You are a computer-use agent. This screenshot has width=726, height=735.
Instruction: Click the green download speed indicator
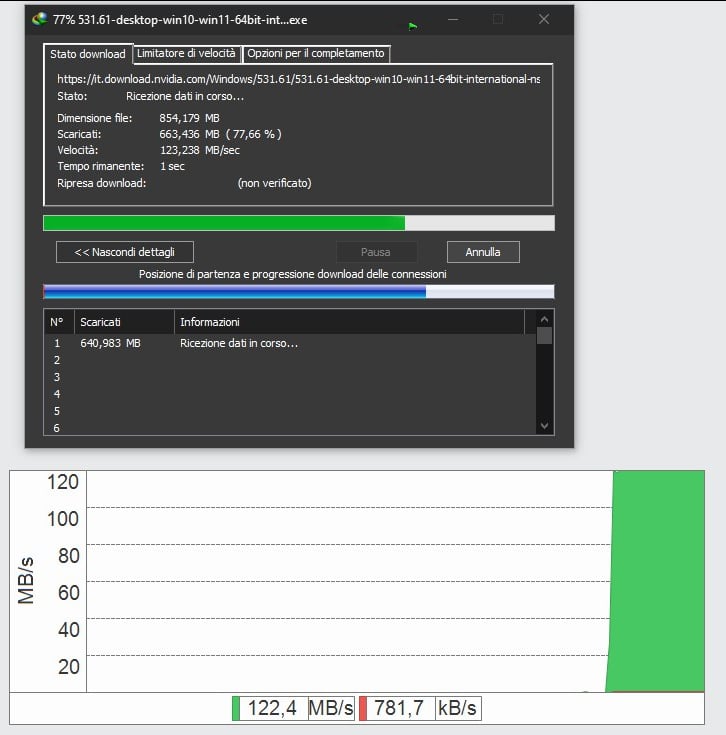(x=236, y=708)
